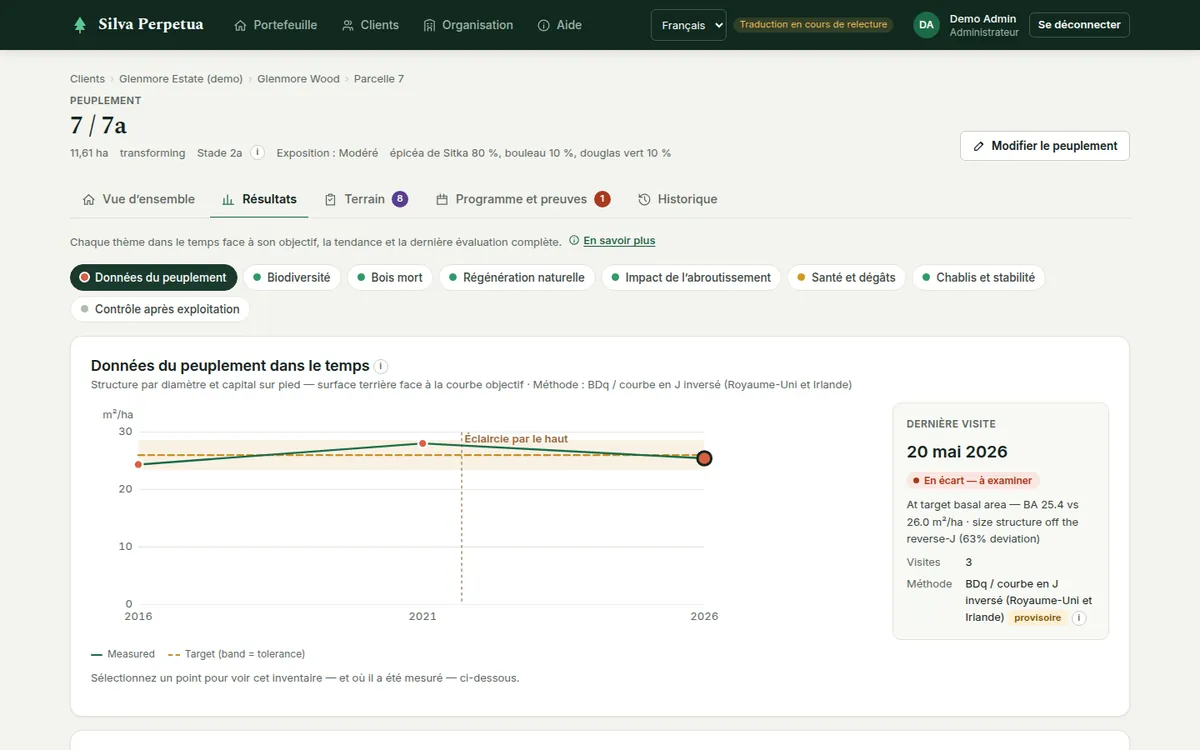Click info icon beside chart title

[x=381, y=366]
